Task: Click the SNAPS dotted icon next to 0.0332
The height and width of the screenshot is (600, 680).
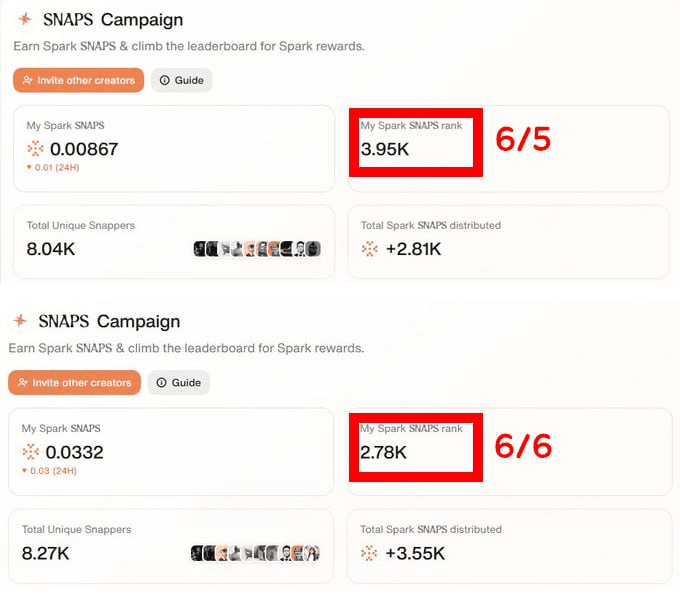Action: coord(30,452)
